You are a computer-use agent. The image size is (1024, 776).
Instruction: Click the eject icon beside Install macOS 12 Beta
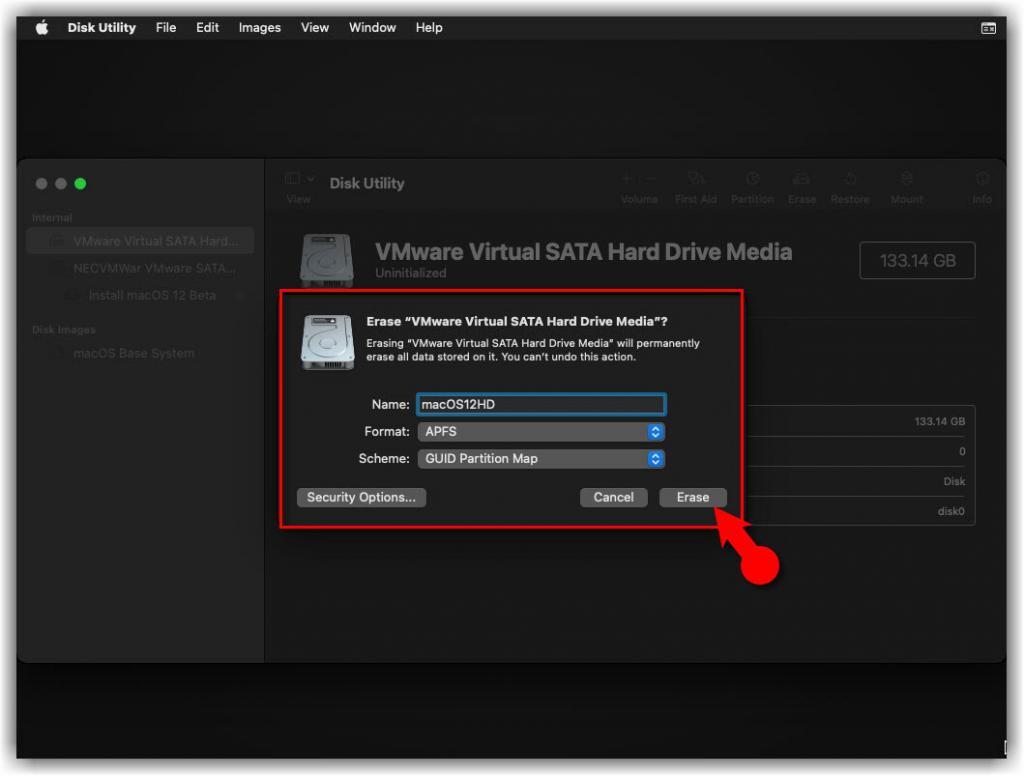pyautogui.click(x=240, y=296)
